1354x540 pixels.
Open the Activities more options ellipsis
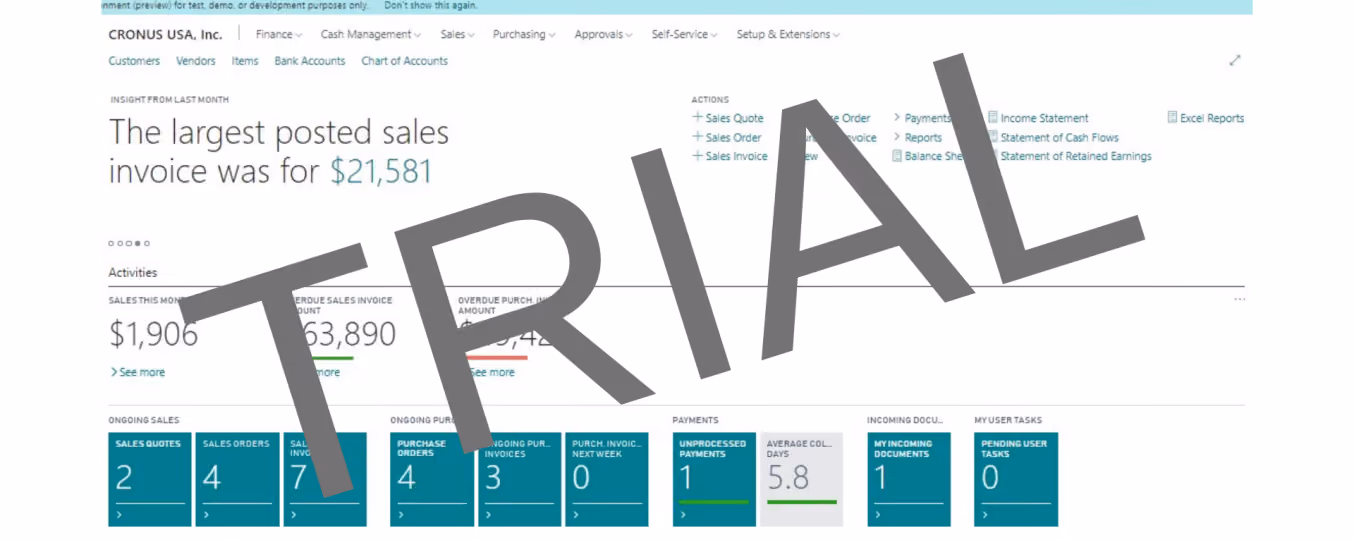pos(1239,299)
